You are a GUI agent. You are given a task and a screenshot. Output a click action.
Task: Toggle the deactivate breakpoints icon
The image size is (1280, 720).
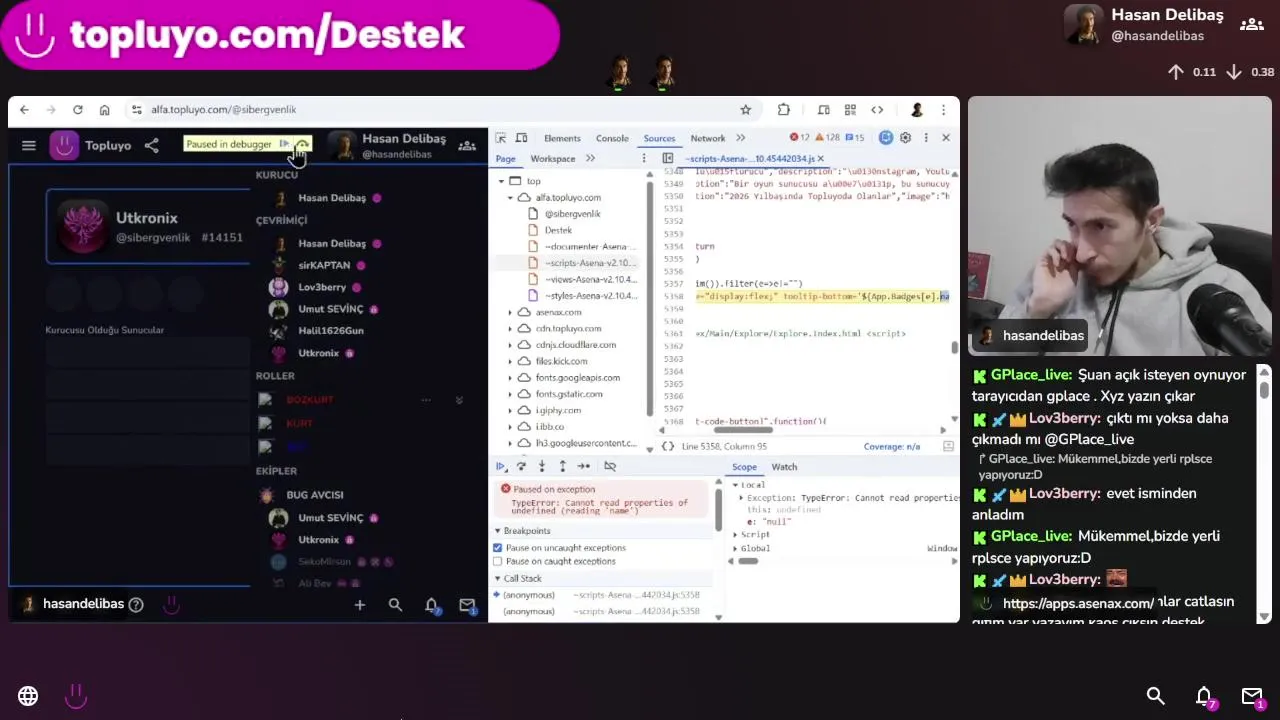[610, 466]
